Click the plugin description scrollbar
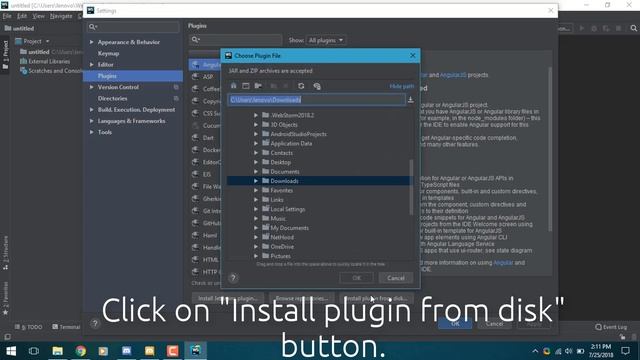 tap(550, 149)
